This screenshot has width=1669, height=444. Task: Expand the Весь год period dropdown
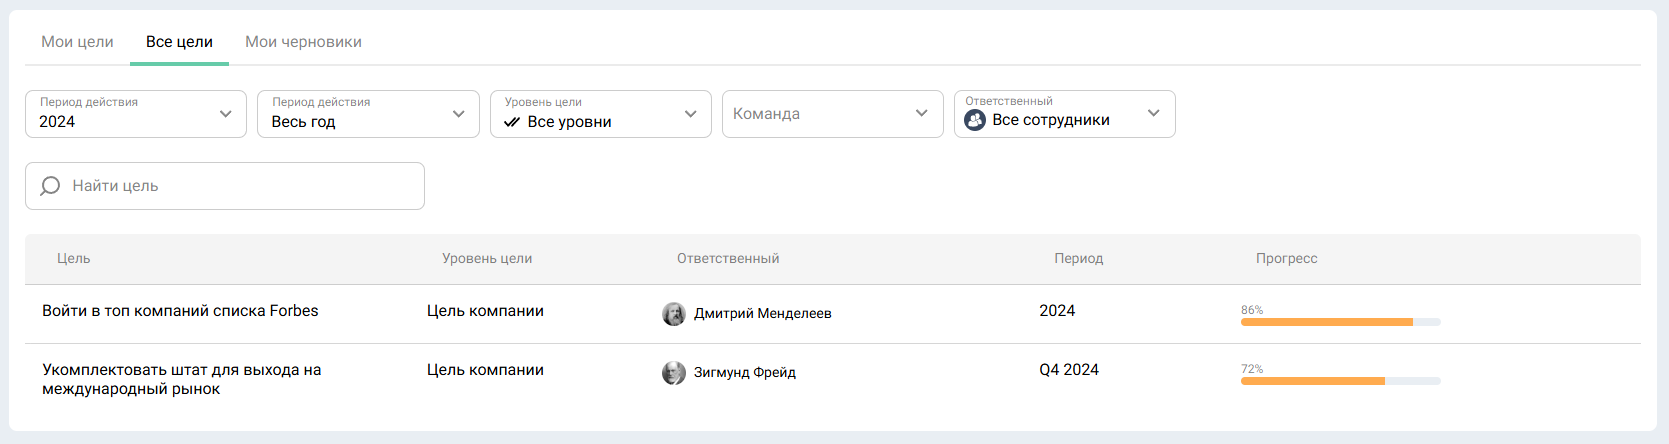(x=368, y=114)
